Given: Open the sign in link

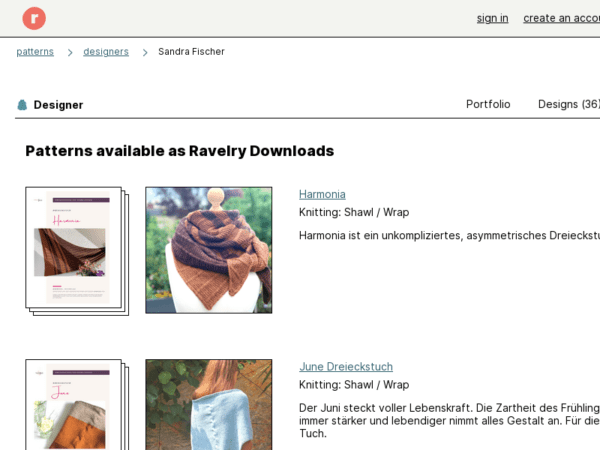Looking at the screenshot, I should pyautogui.click(x=492, y=18).
